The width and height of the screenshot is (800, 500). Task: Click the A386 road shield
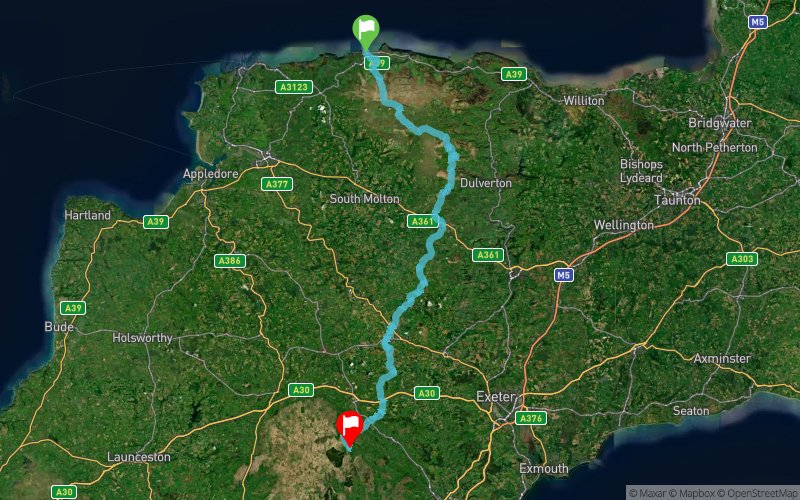230,261
